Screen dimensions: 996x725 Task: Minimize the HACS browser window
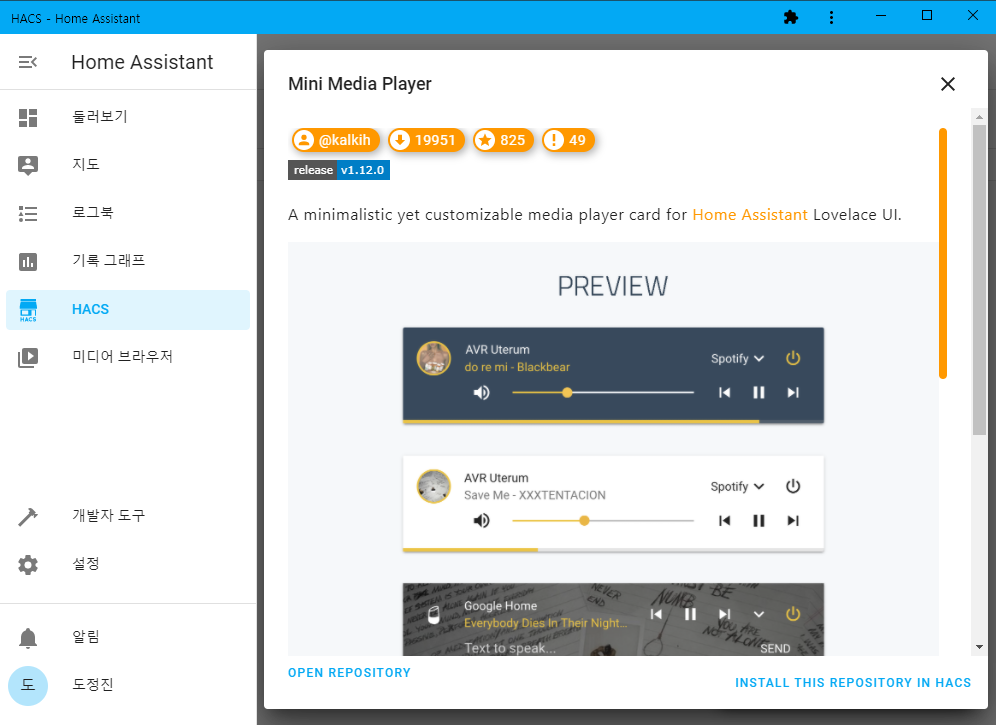pos(881,16)
